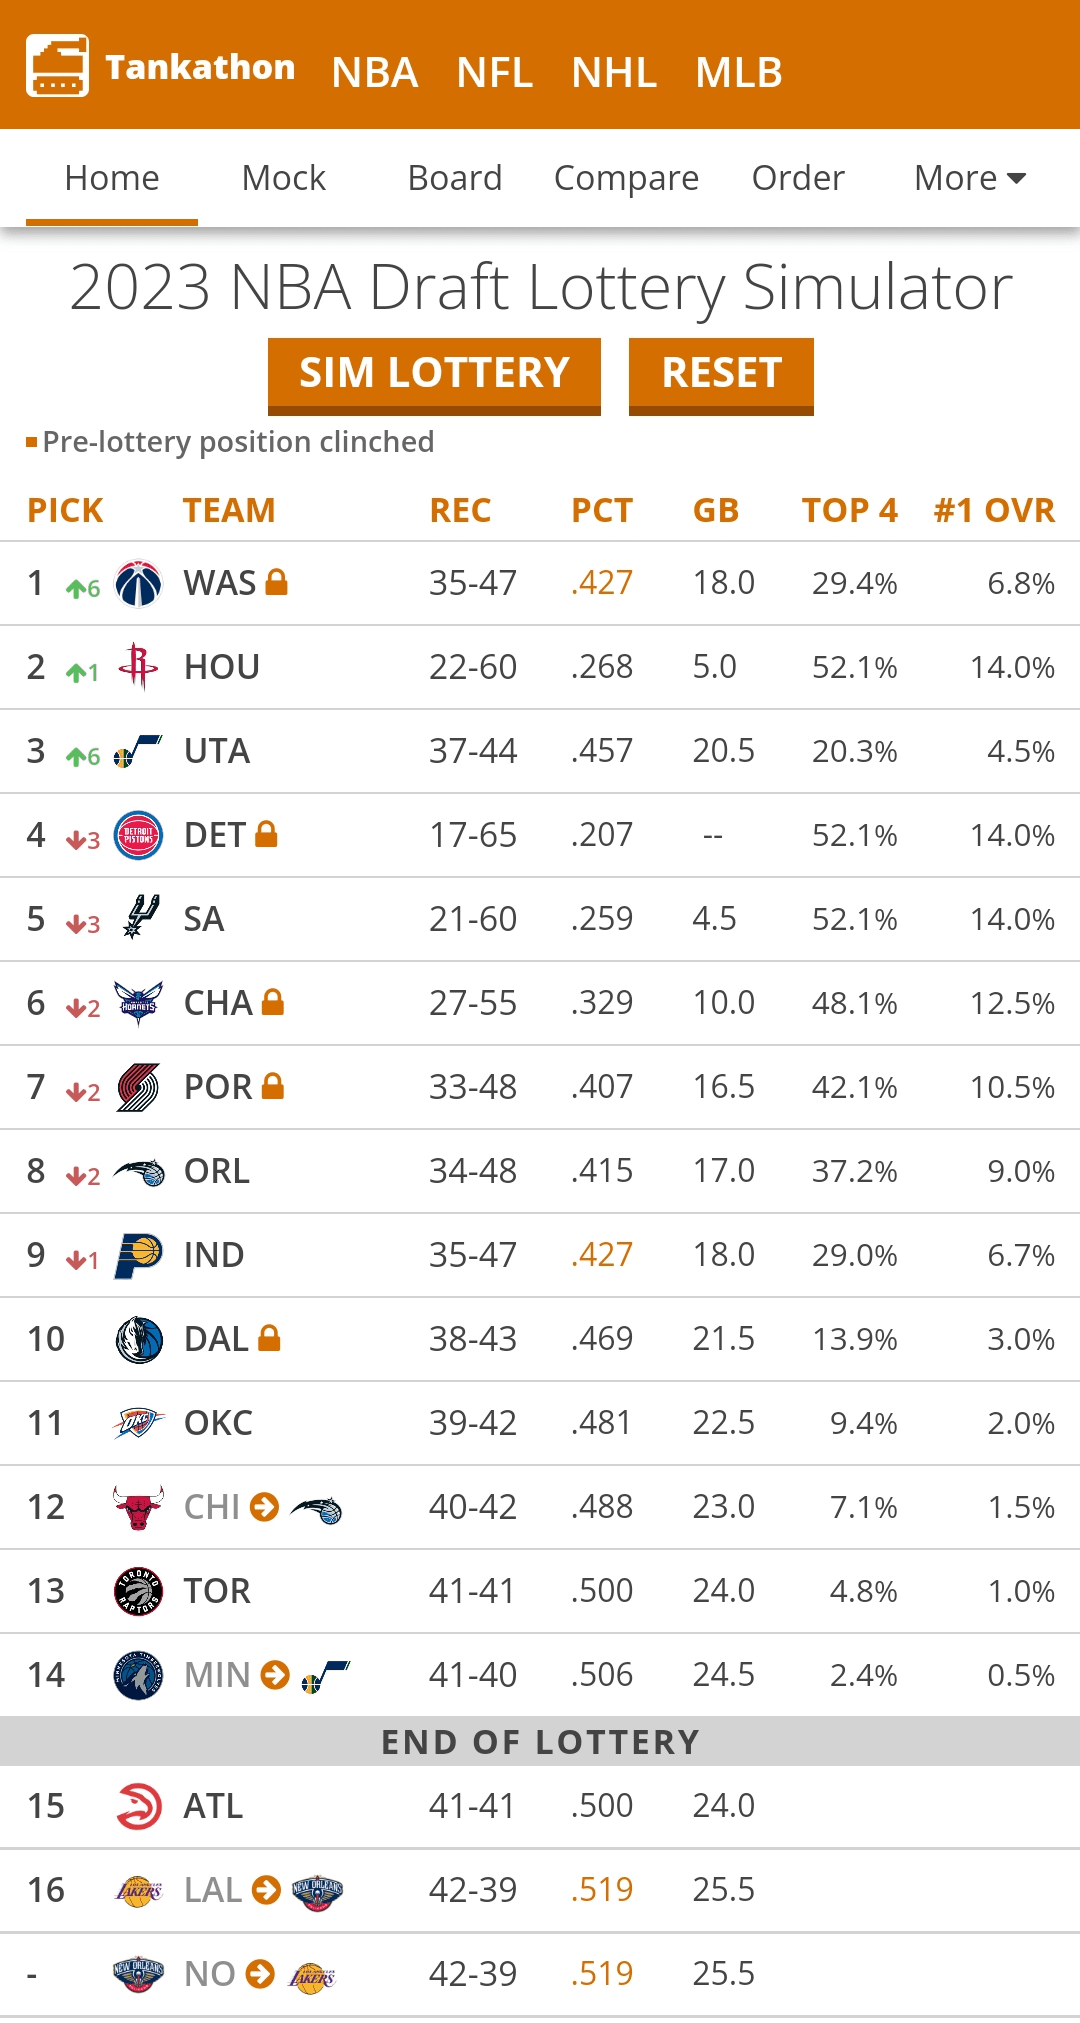
Task: Open the Board tab
Action: click(x=454, y=178)
